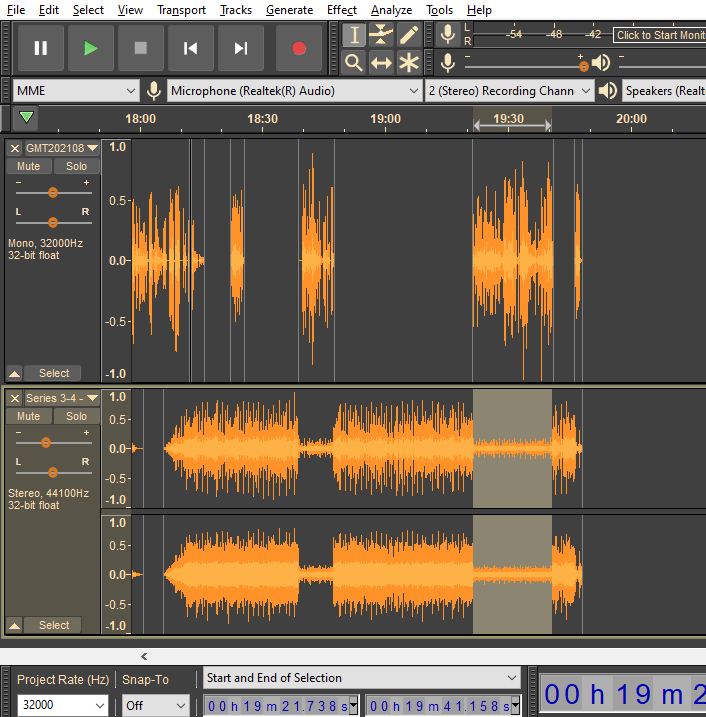Open the Analyze menu
706x717 pixels.
pyautogui.click(x=391, y=10)
